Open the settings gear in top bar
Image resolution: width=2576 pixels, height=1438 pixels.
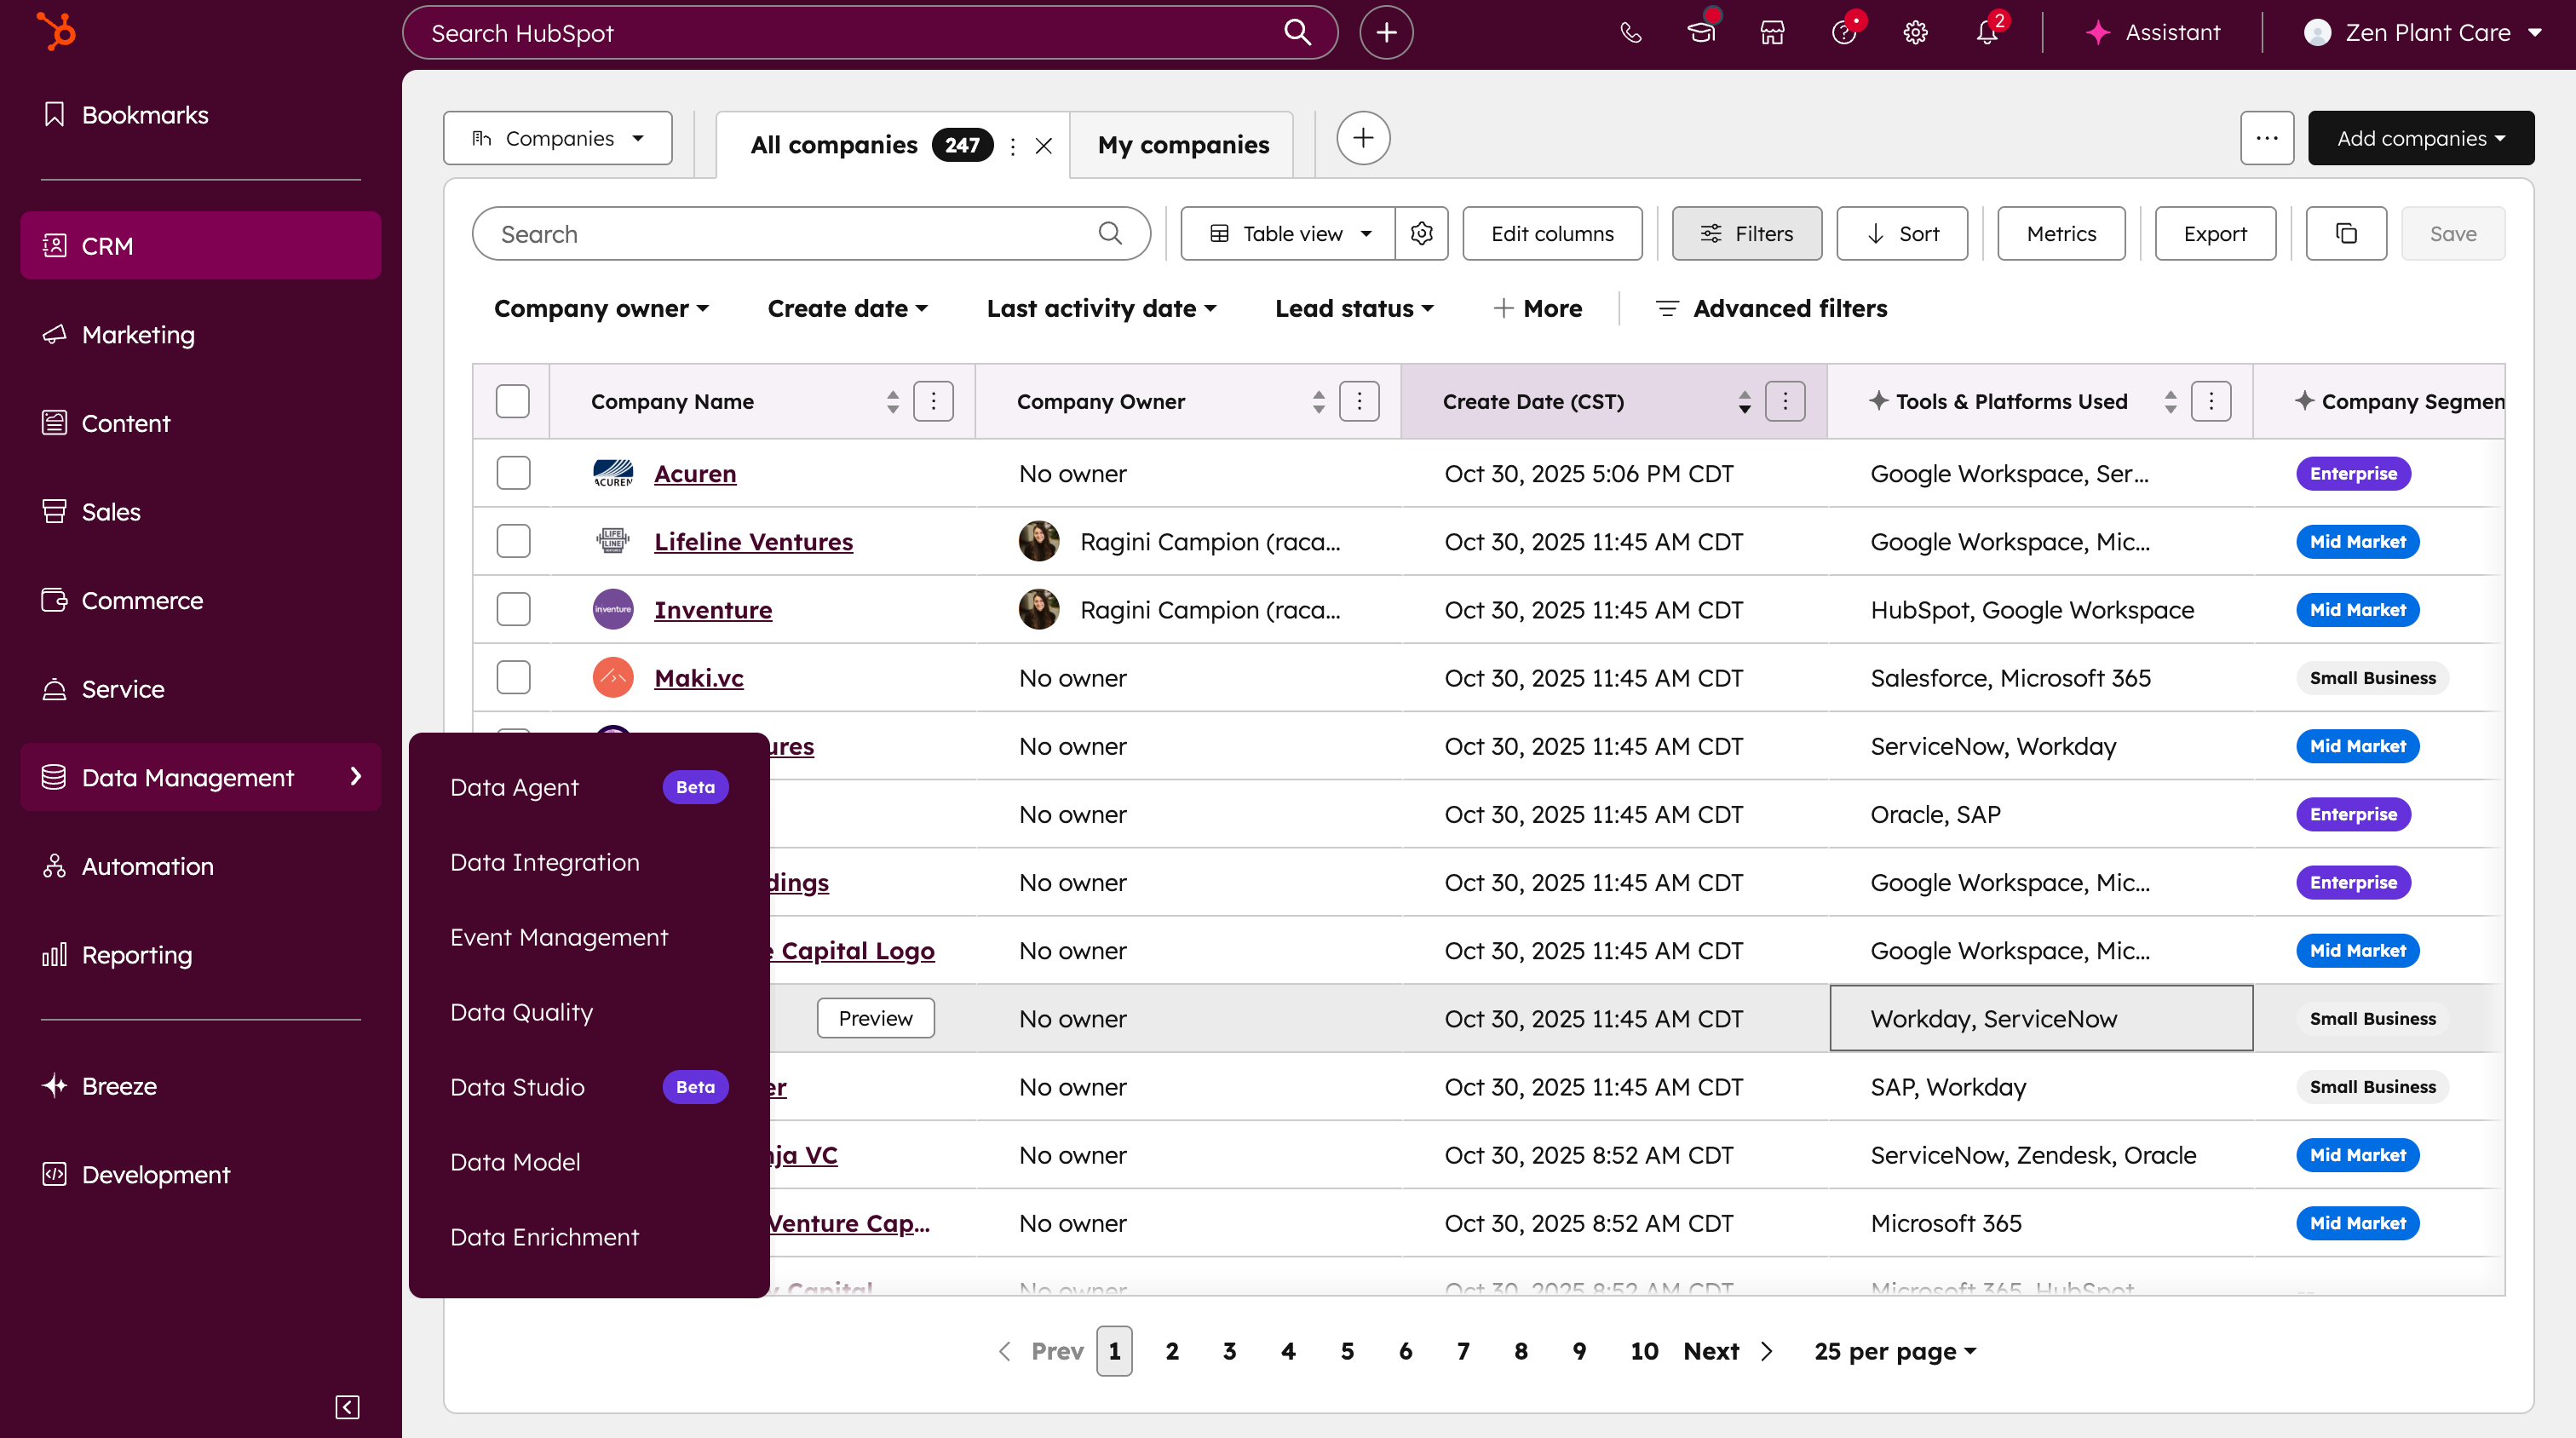pos(1915,33)
